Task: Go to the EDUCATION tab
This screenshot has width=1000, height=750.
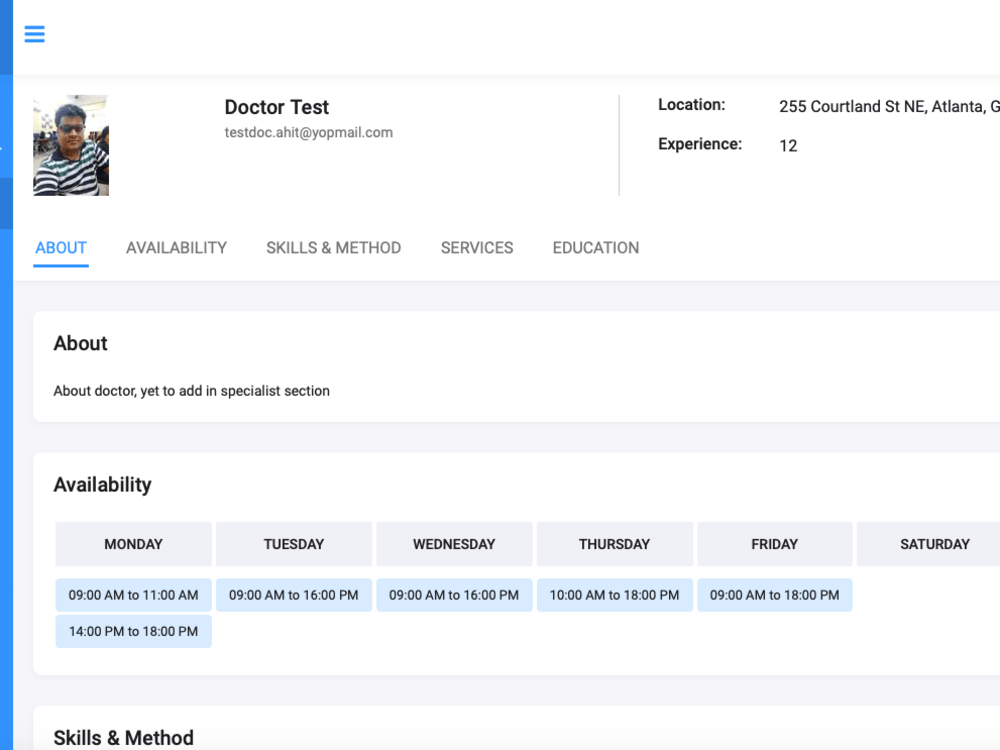Action: [x=596, y=247]
